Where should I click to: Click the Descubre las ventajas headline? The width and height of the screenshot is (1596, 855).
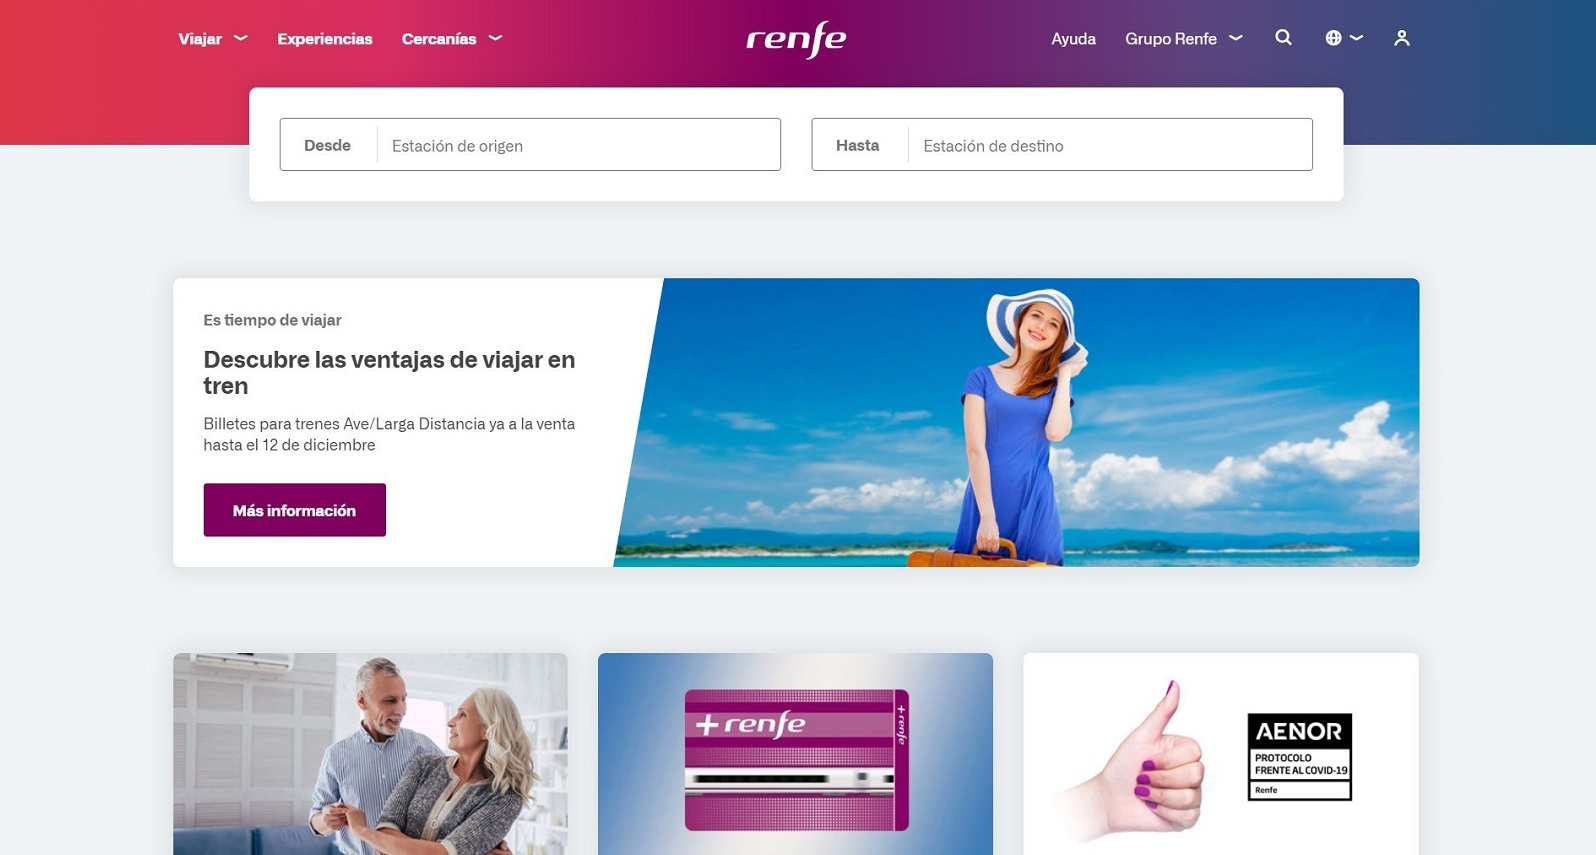(389, 372)
